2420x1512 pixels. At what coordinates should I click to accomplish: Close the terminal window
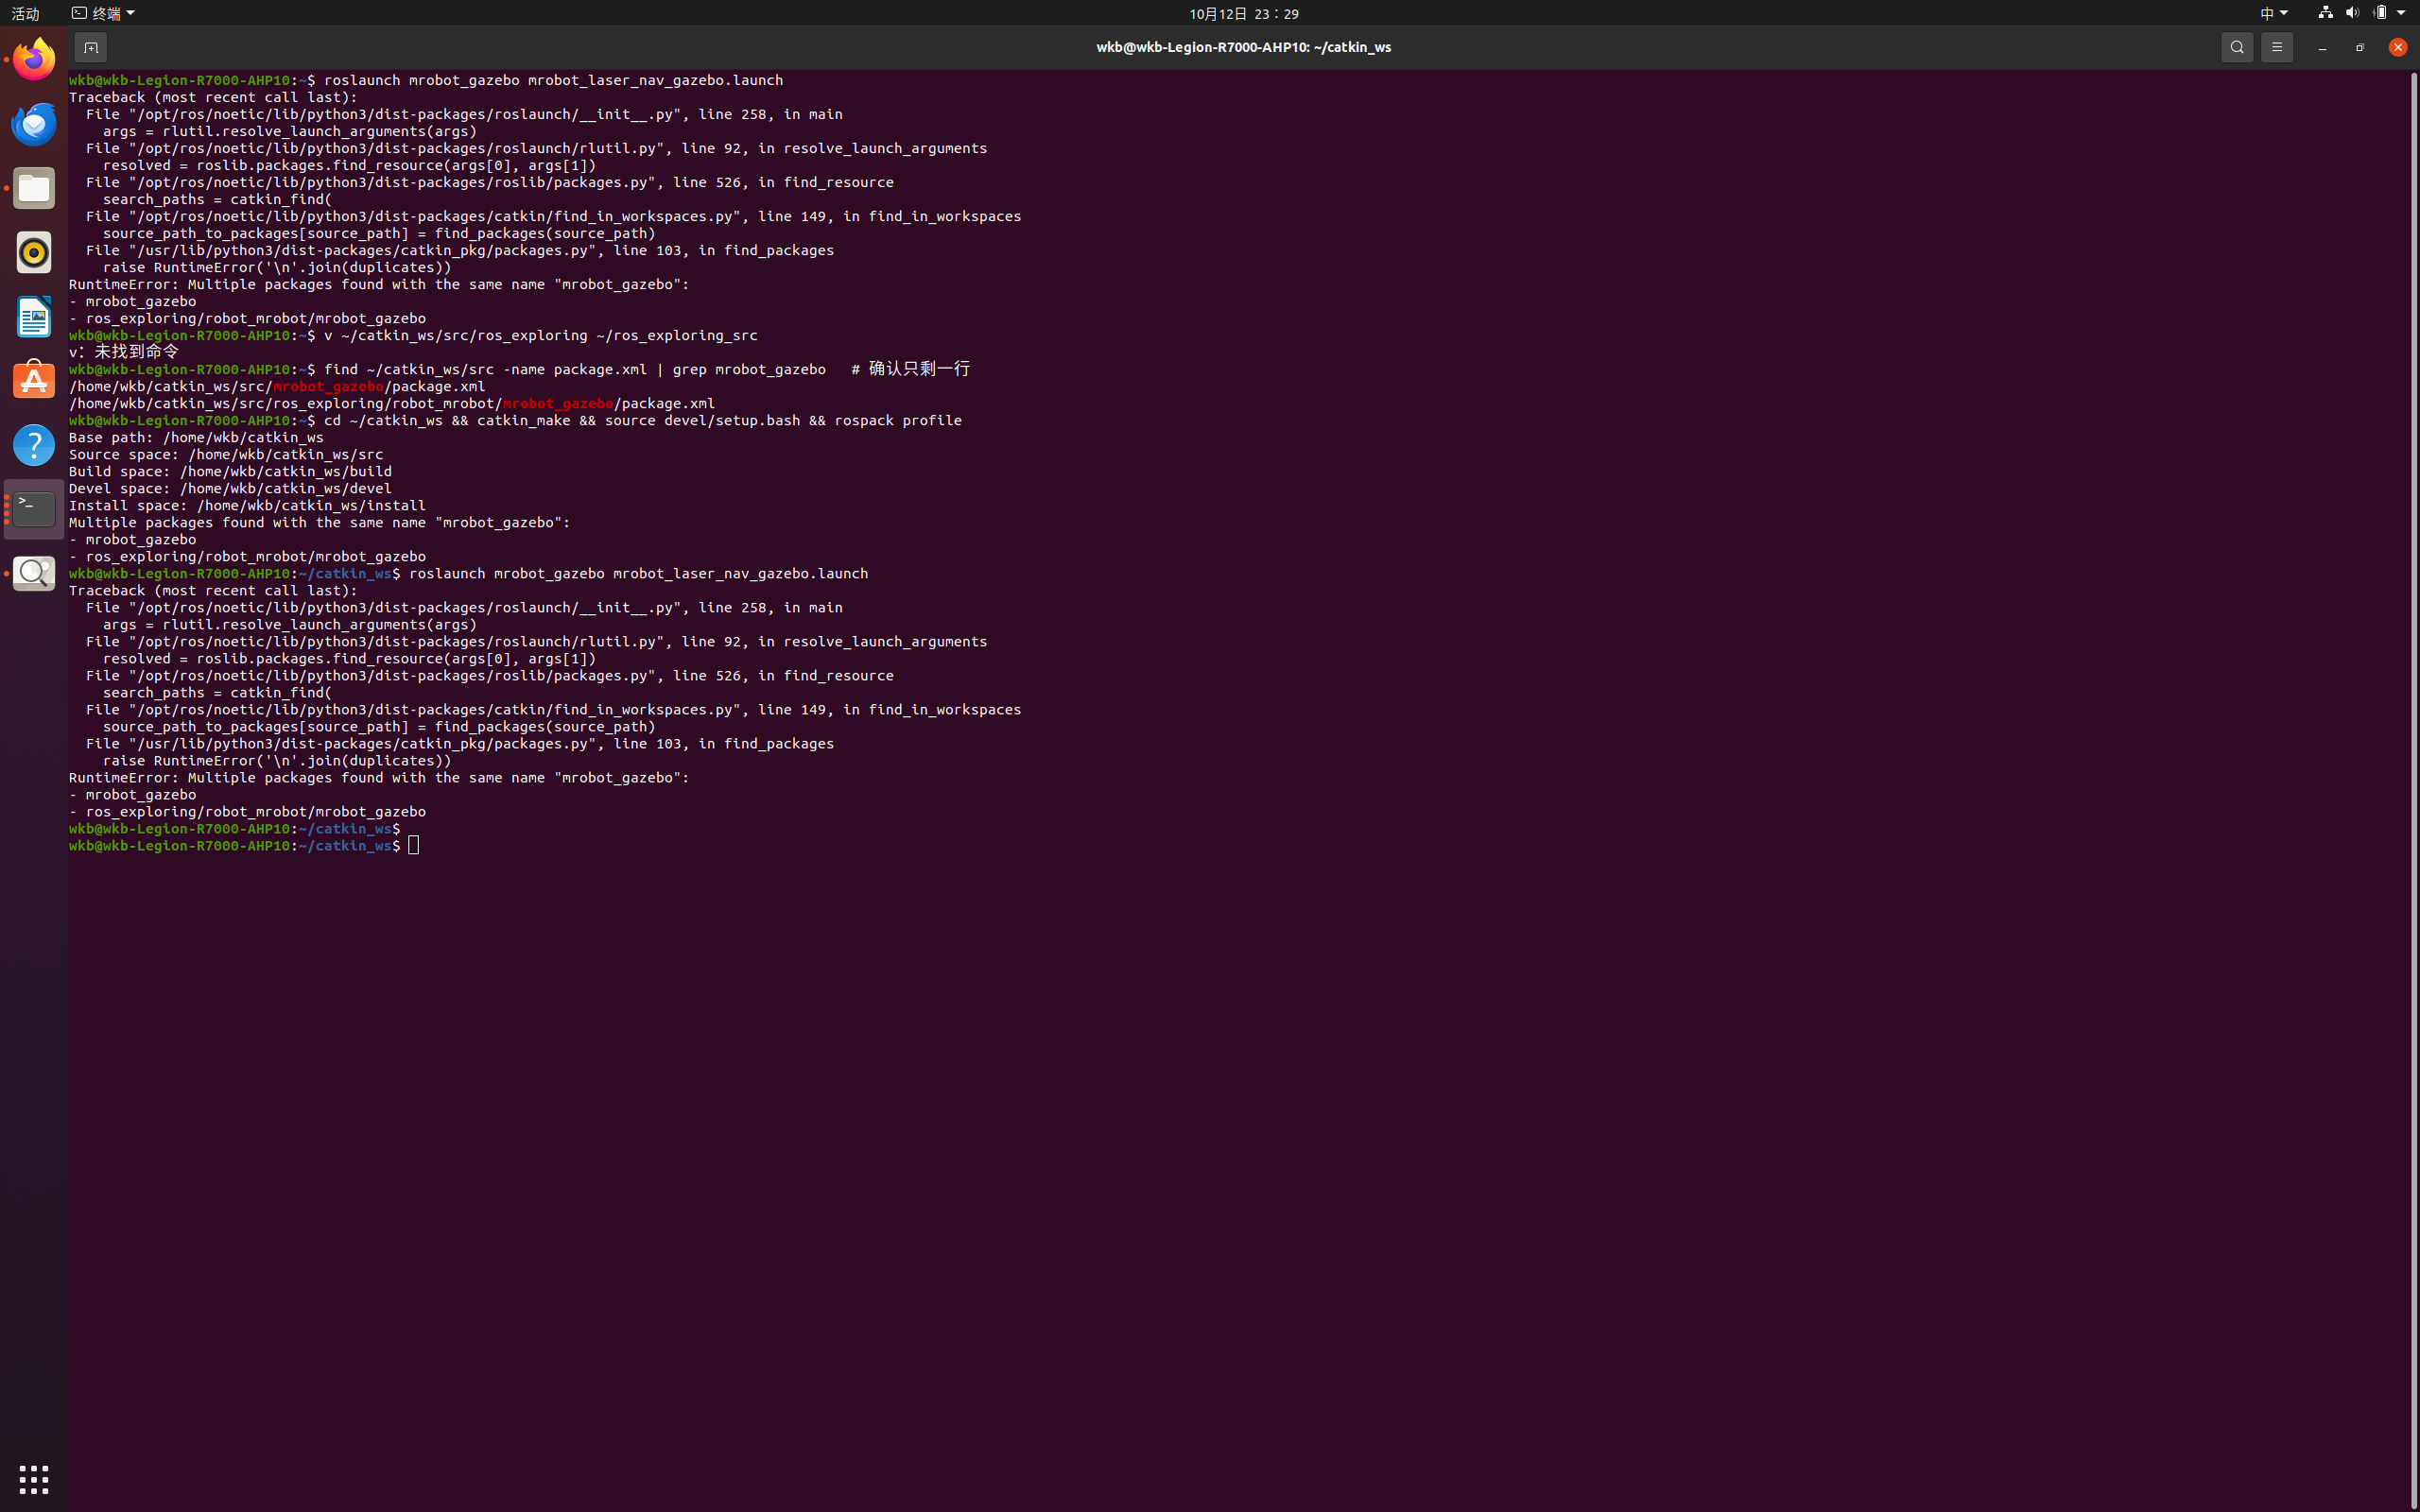(x=2398, y=47)
